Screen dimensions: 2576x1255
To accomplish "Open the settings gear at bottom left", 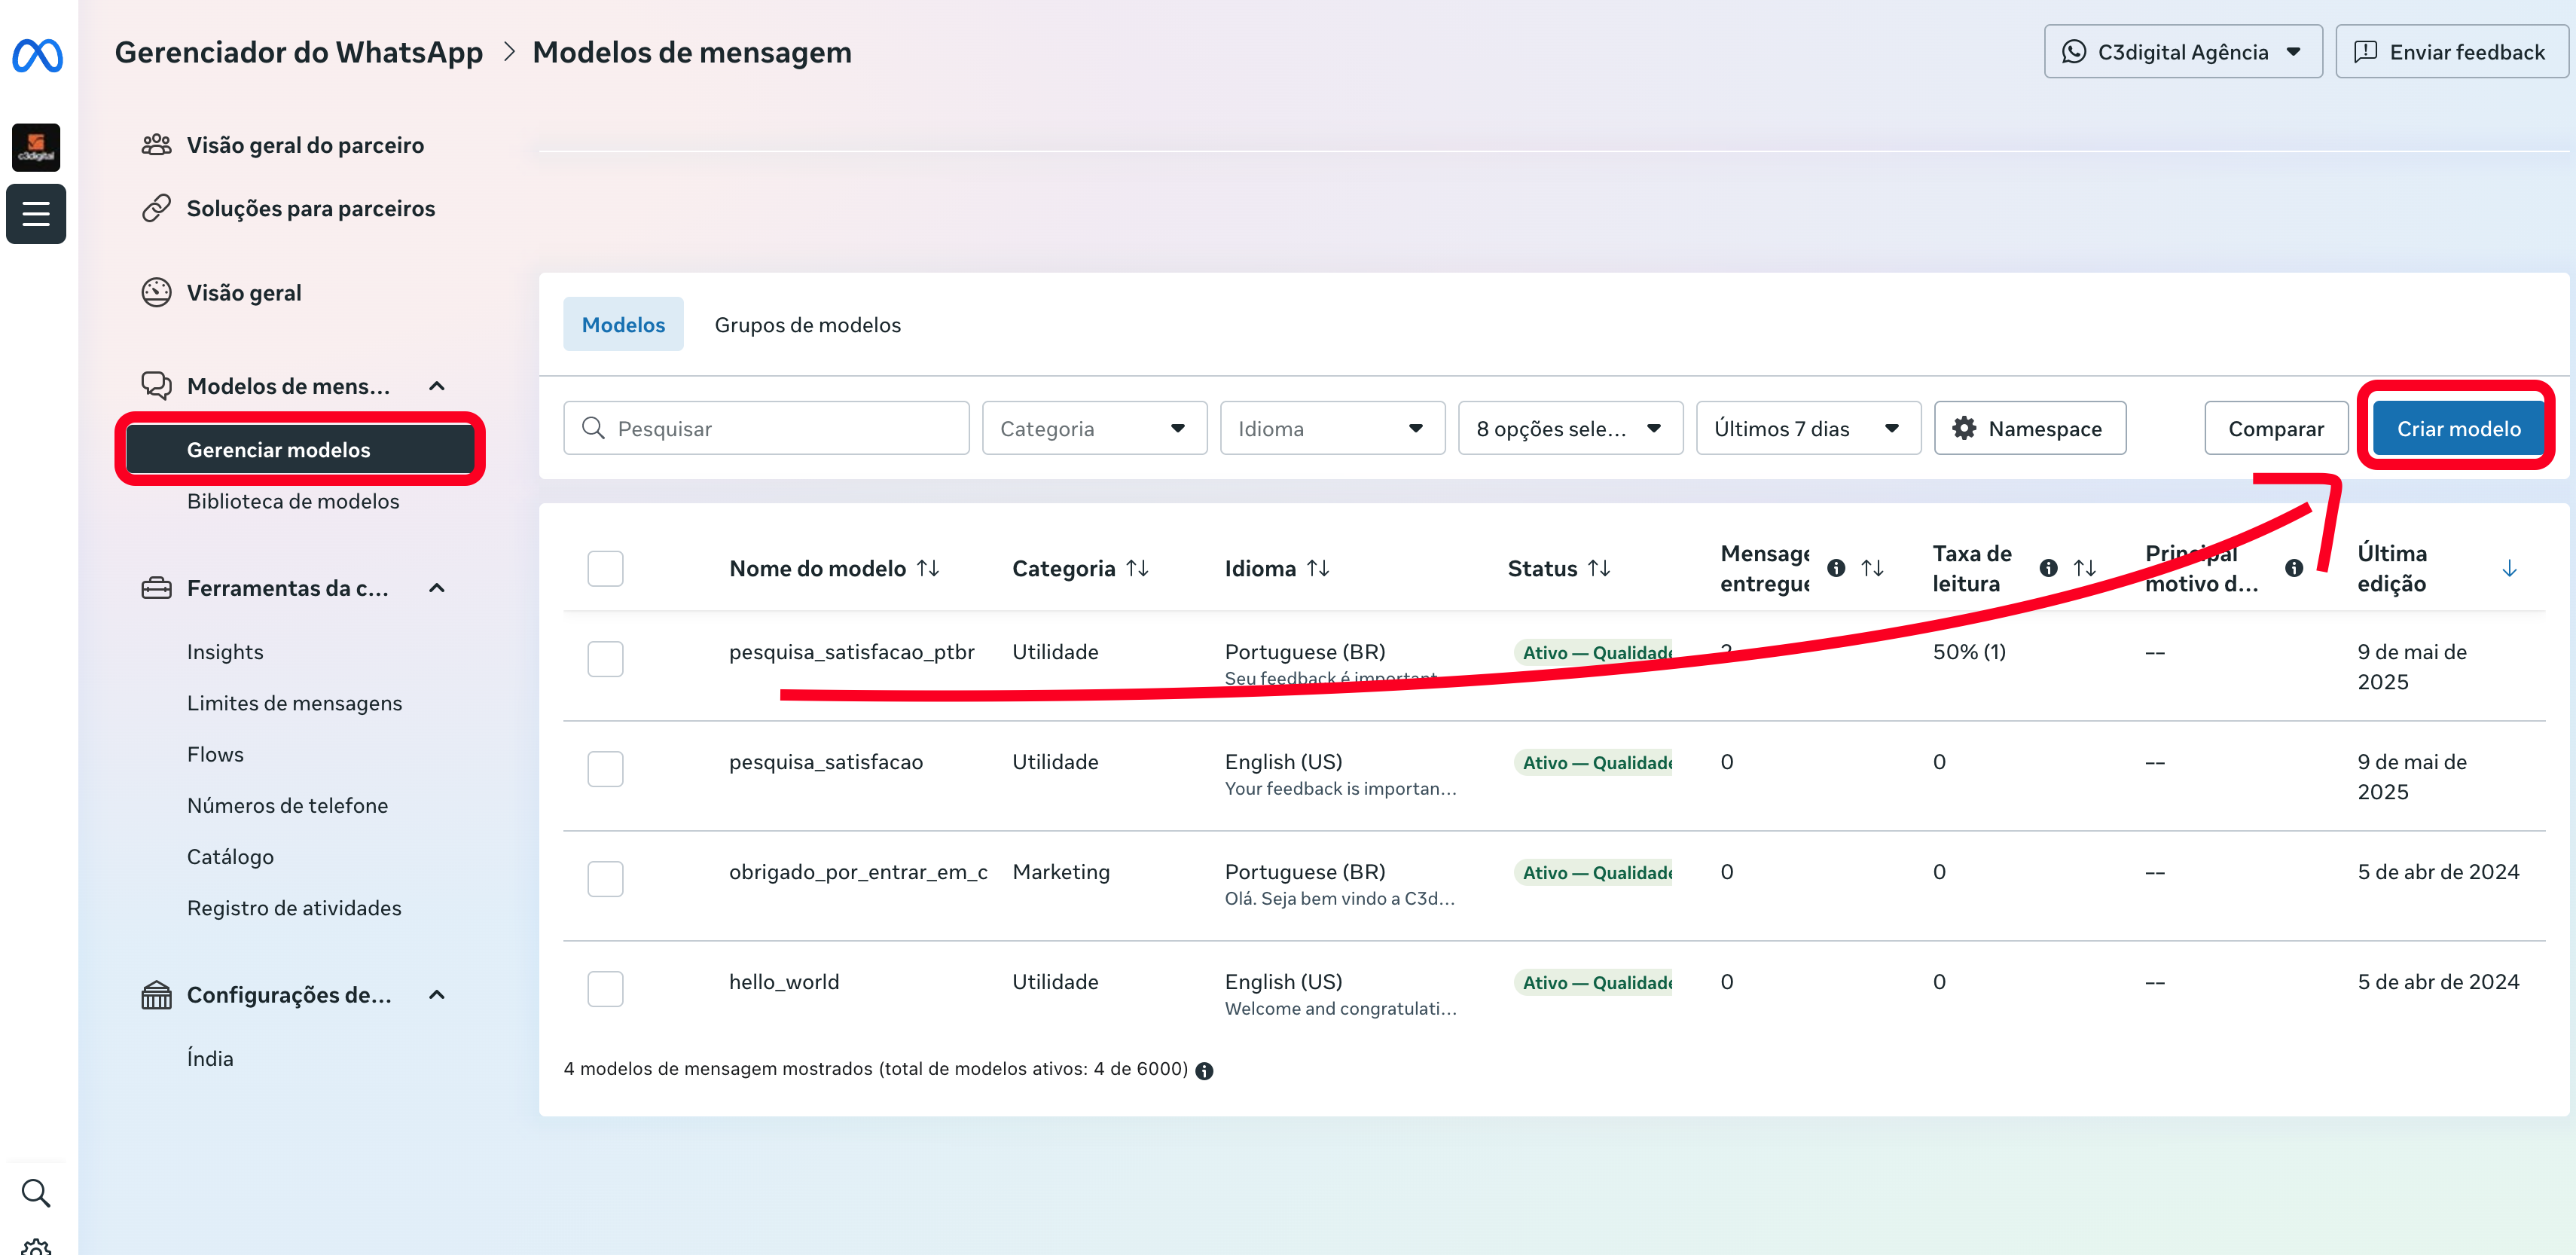I will 36,1245.
